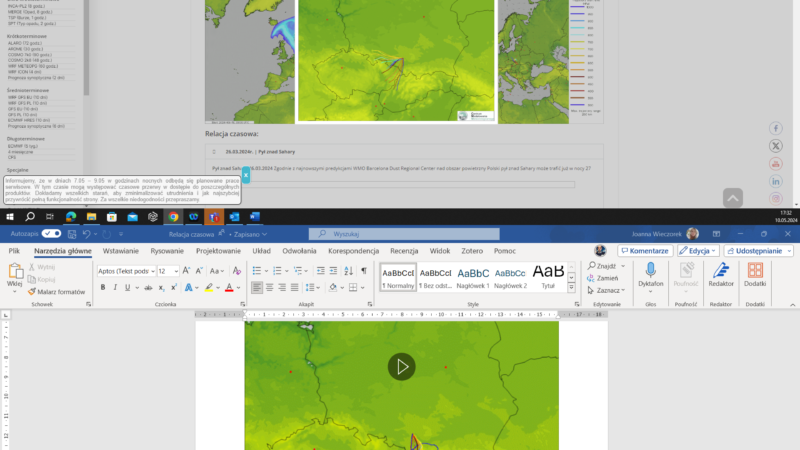Apply Underline formatting
This screenshot has height=450, width=800.
127,288
